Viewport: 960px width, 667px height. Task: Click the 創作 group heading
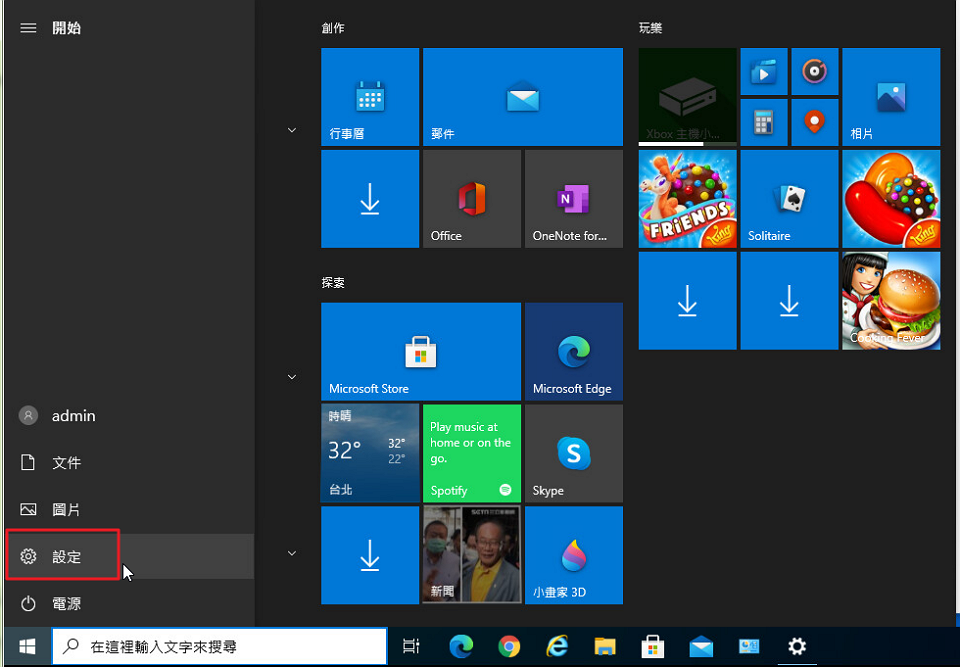pyautogui.click(x=333, y=28)
